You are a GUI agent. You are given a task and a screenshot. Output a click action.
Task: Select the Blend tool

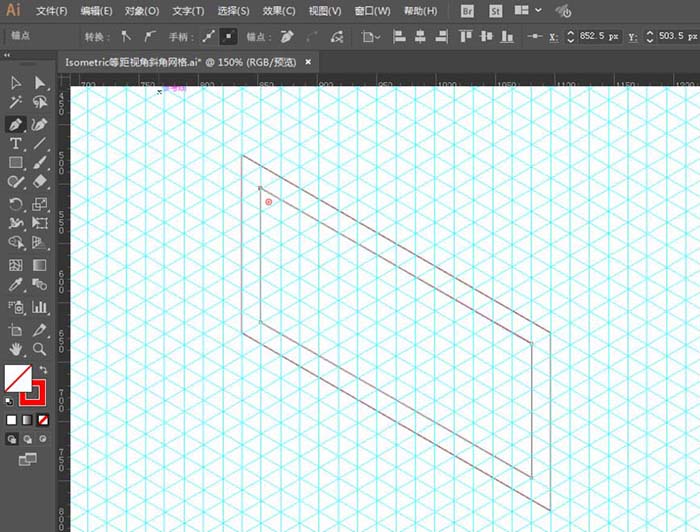(x=39, y=284)
